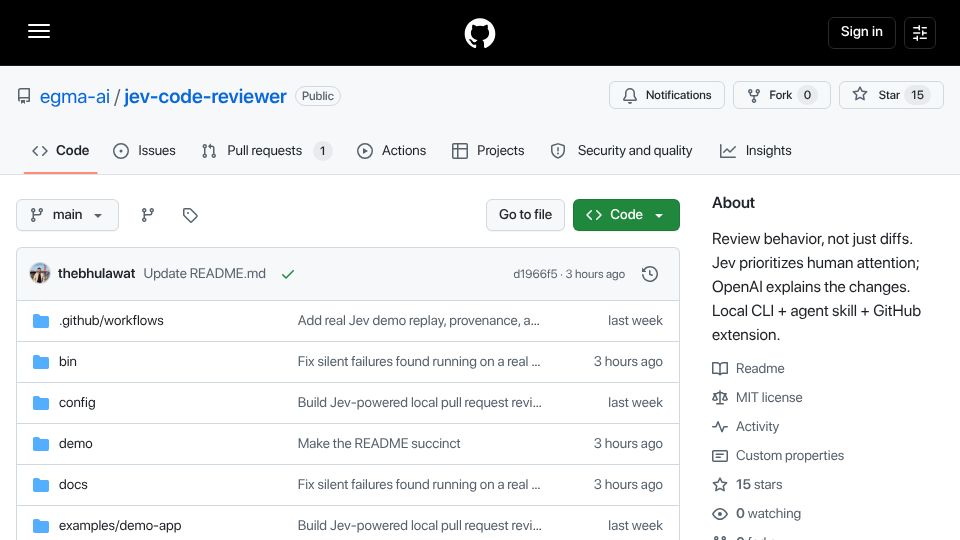Click the Public visibility badge

318,96
